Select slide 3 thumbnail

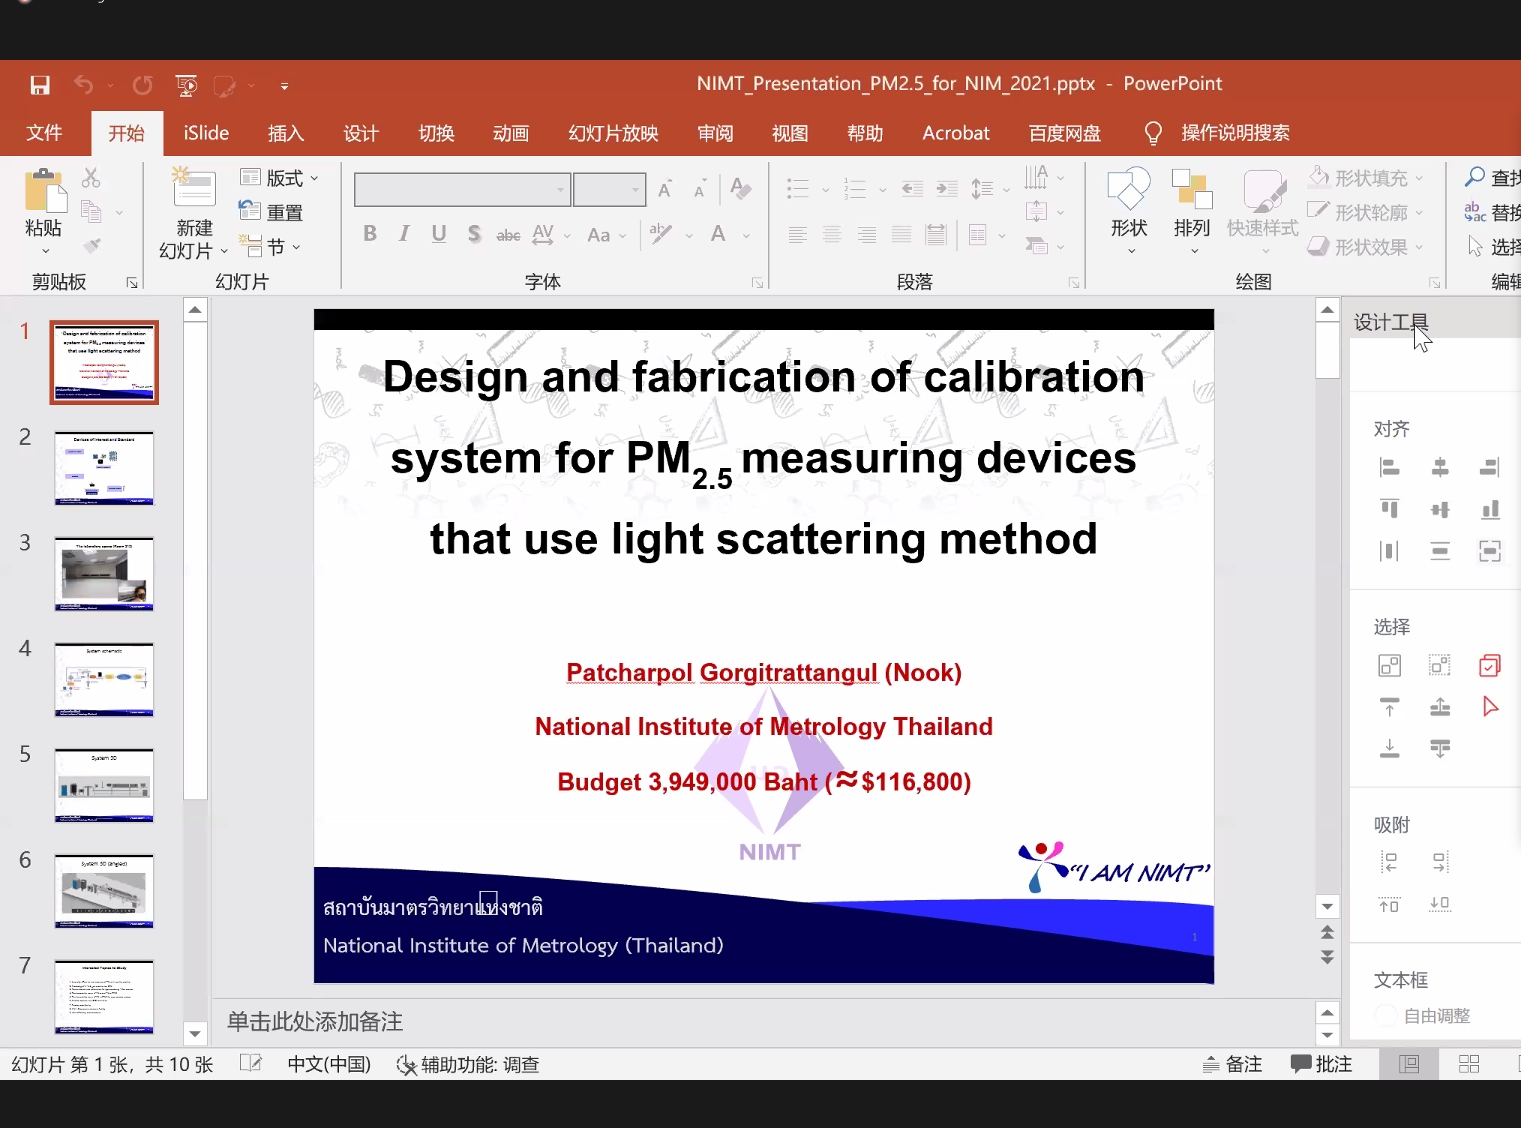tap(104, 574)
